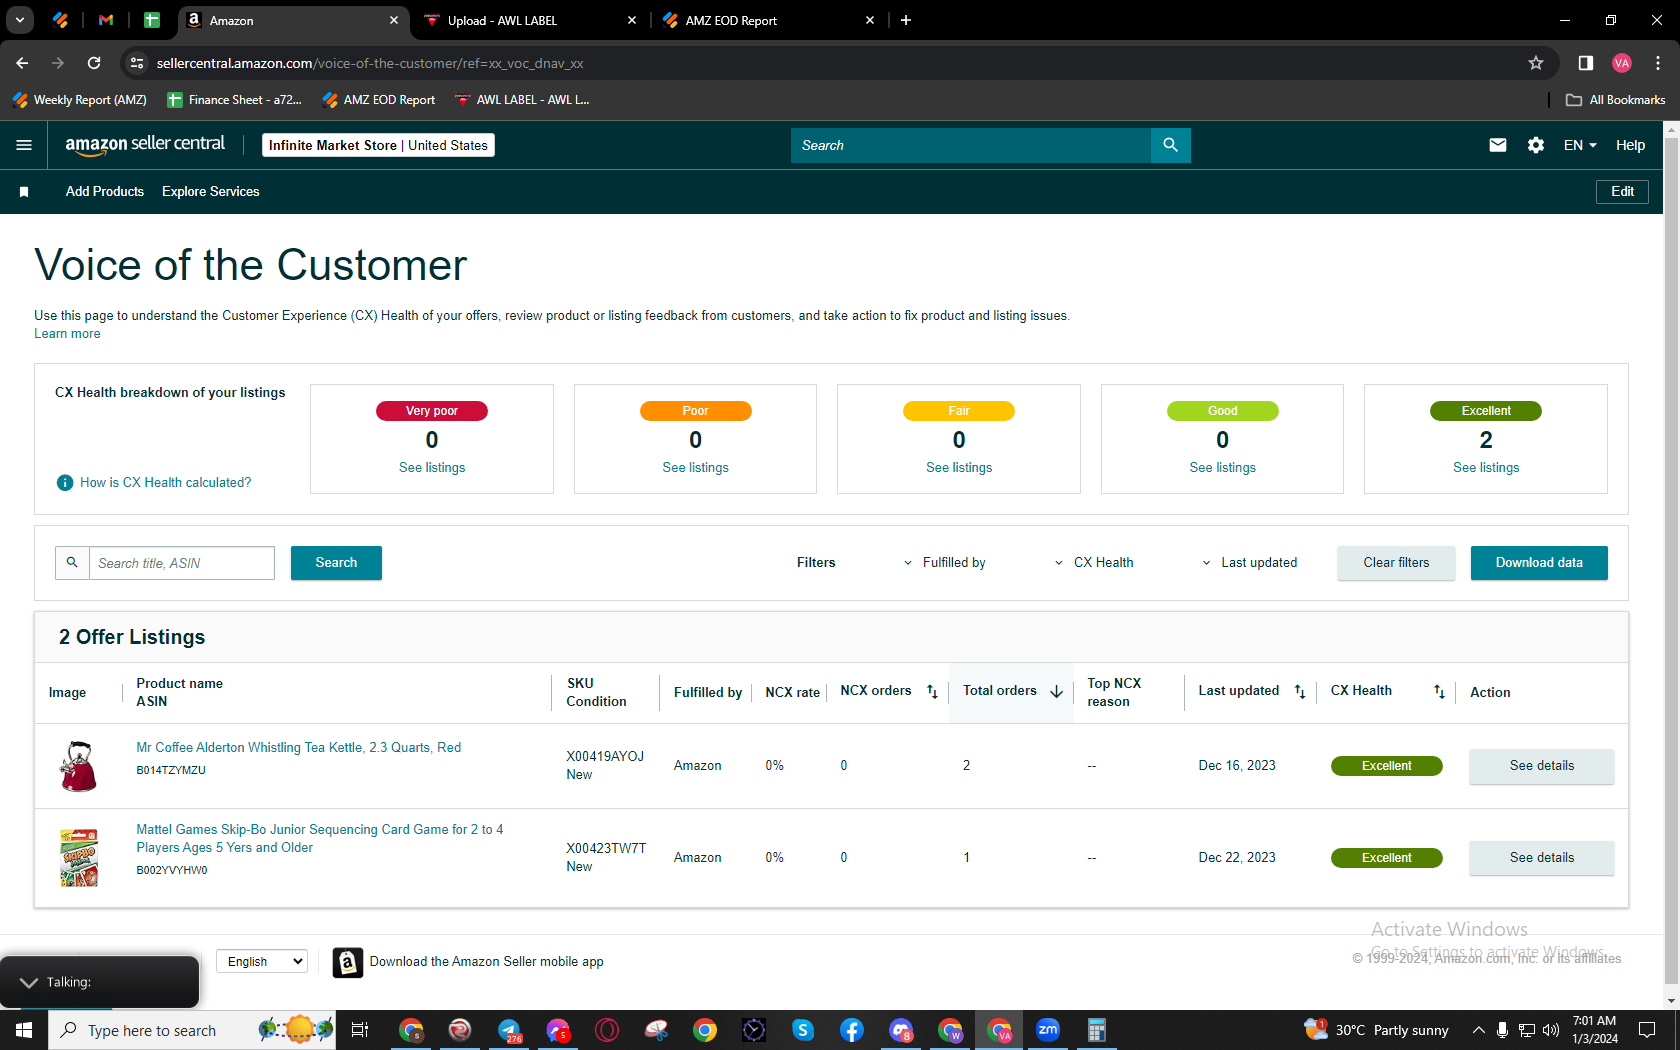Focus the Seller Central header search box
1680x1050 pixels.
click(x=971, y=145)
